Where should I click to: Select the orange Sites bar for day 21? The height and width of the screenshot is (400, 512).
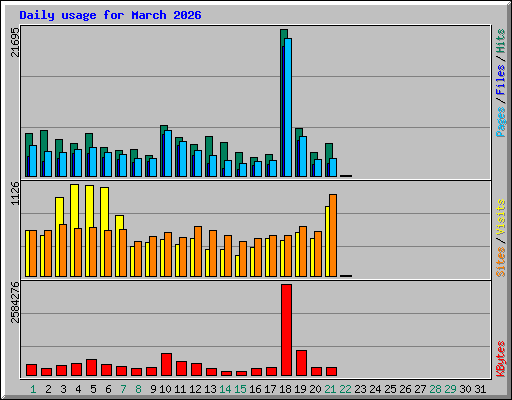click(333, 235)
